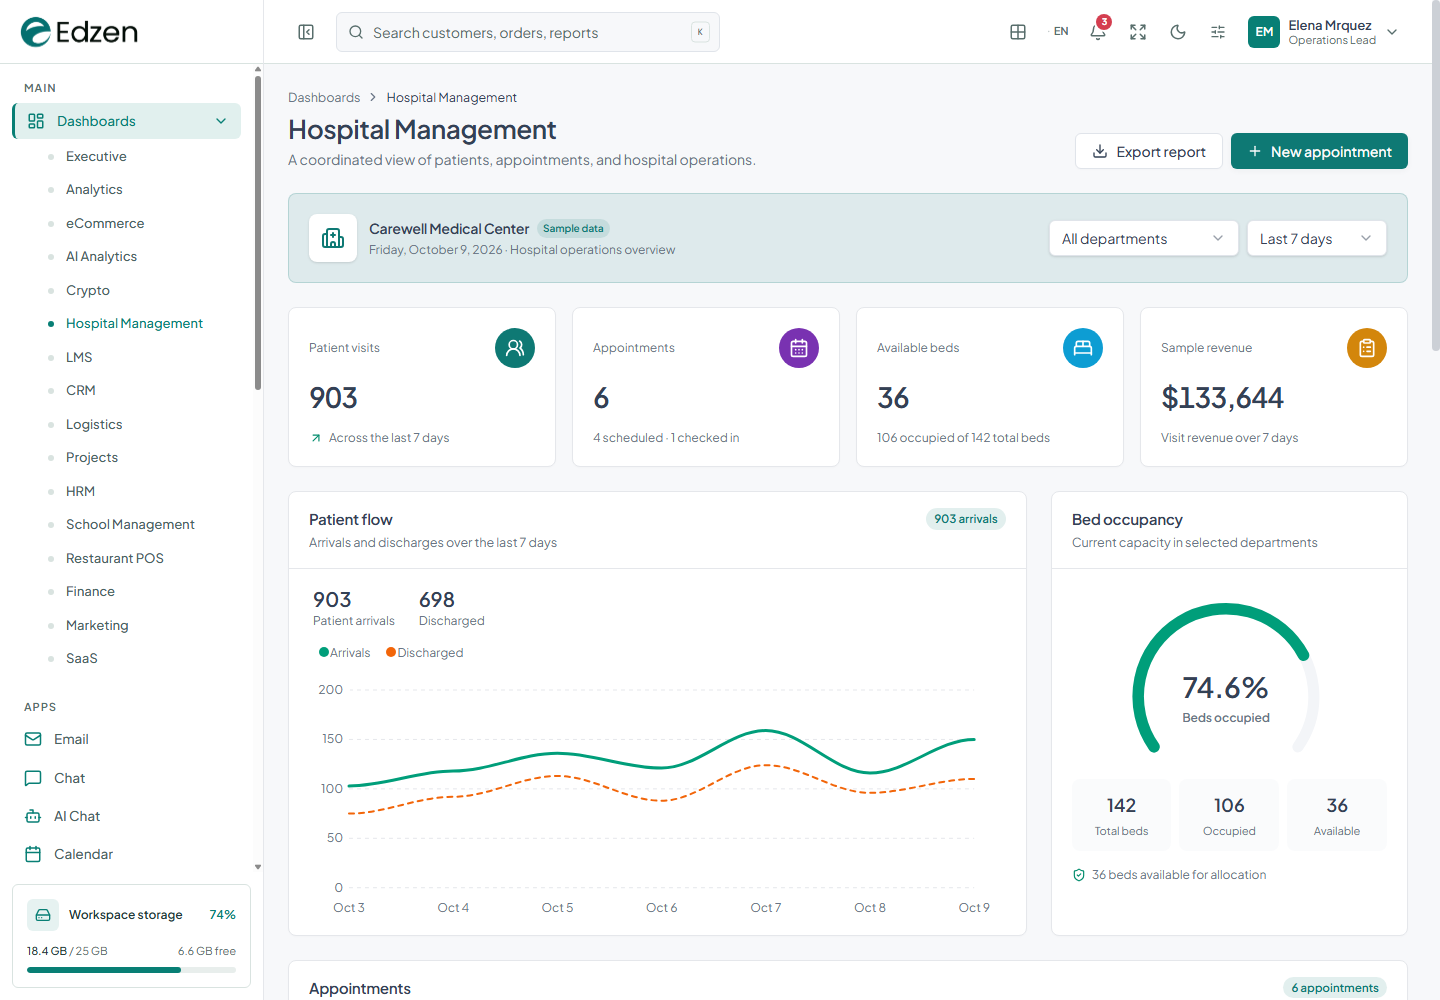Click the Export report button
1440x1000 pixels.
coord(1149,151)
